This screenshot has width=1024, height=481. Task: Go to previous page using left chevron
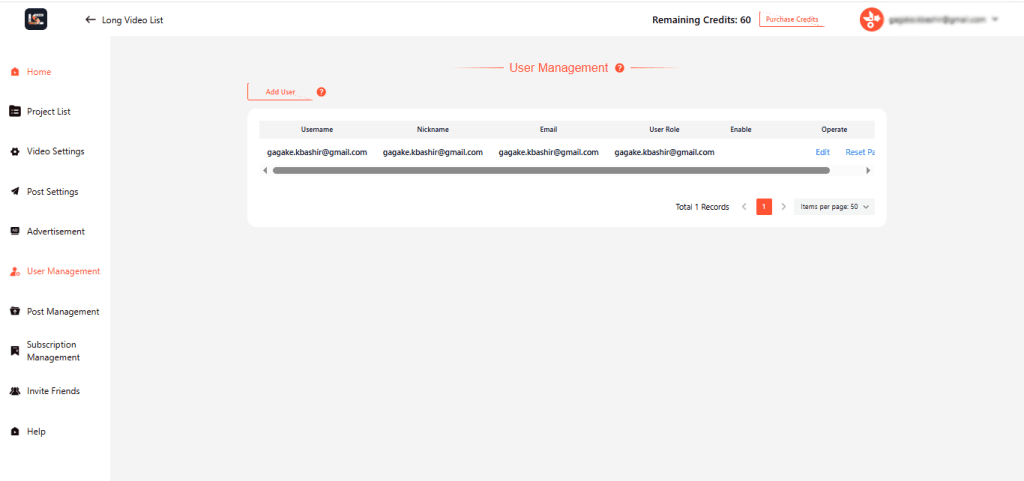pos(744,207)
